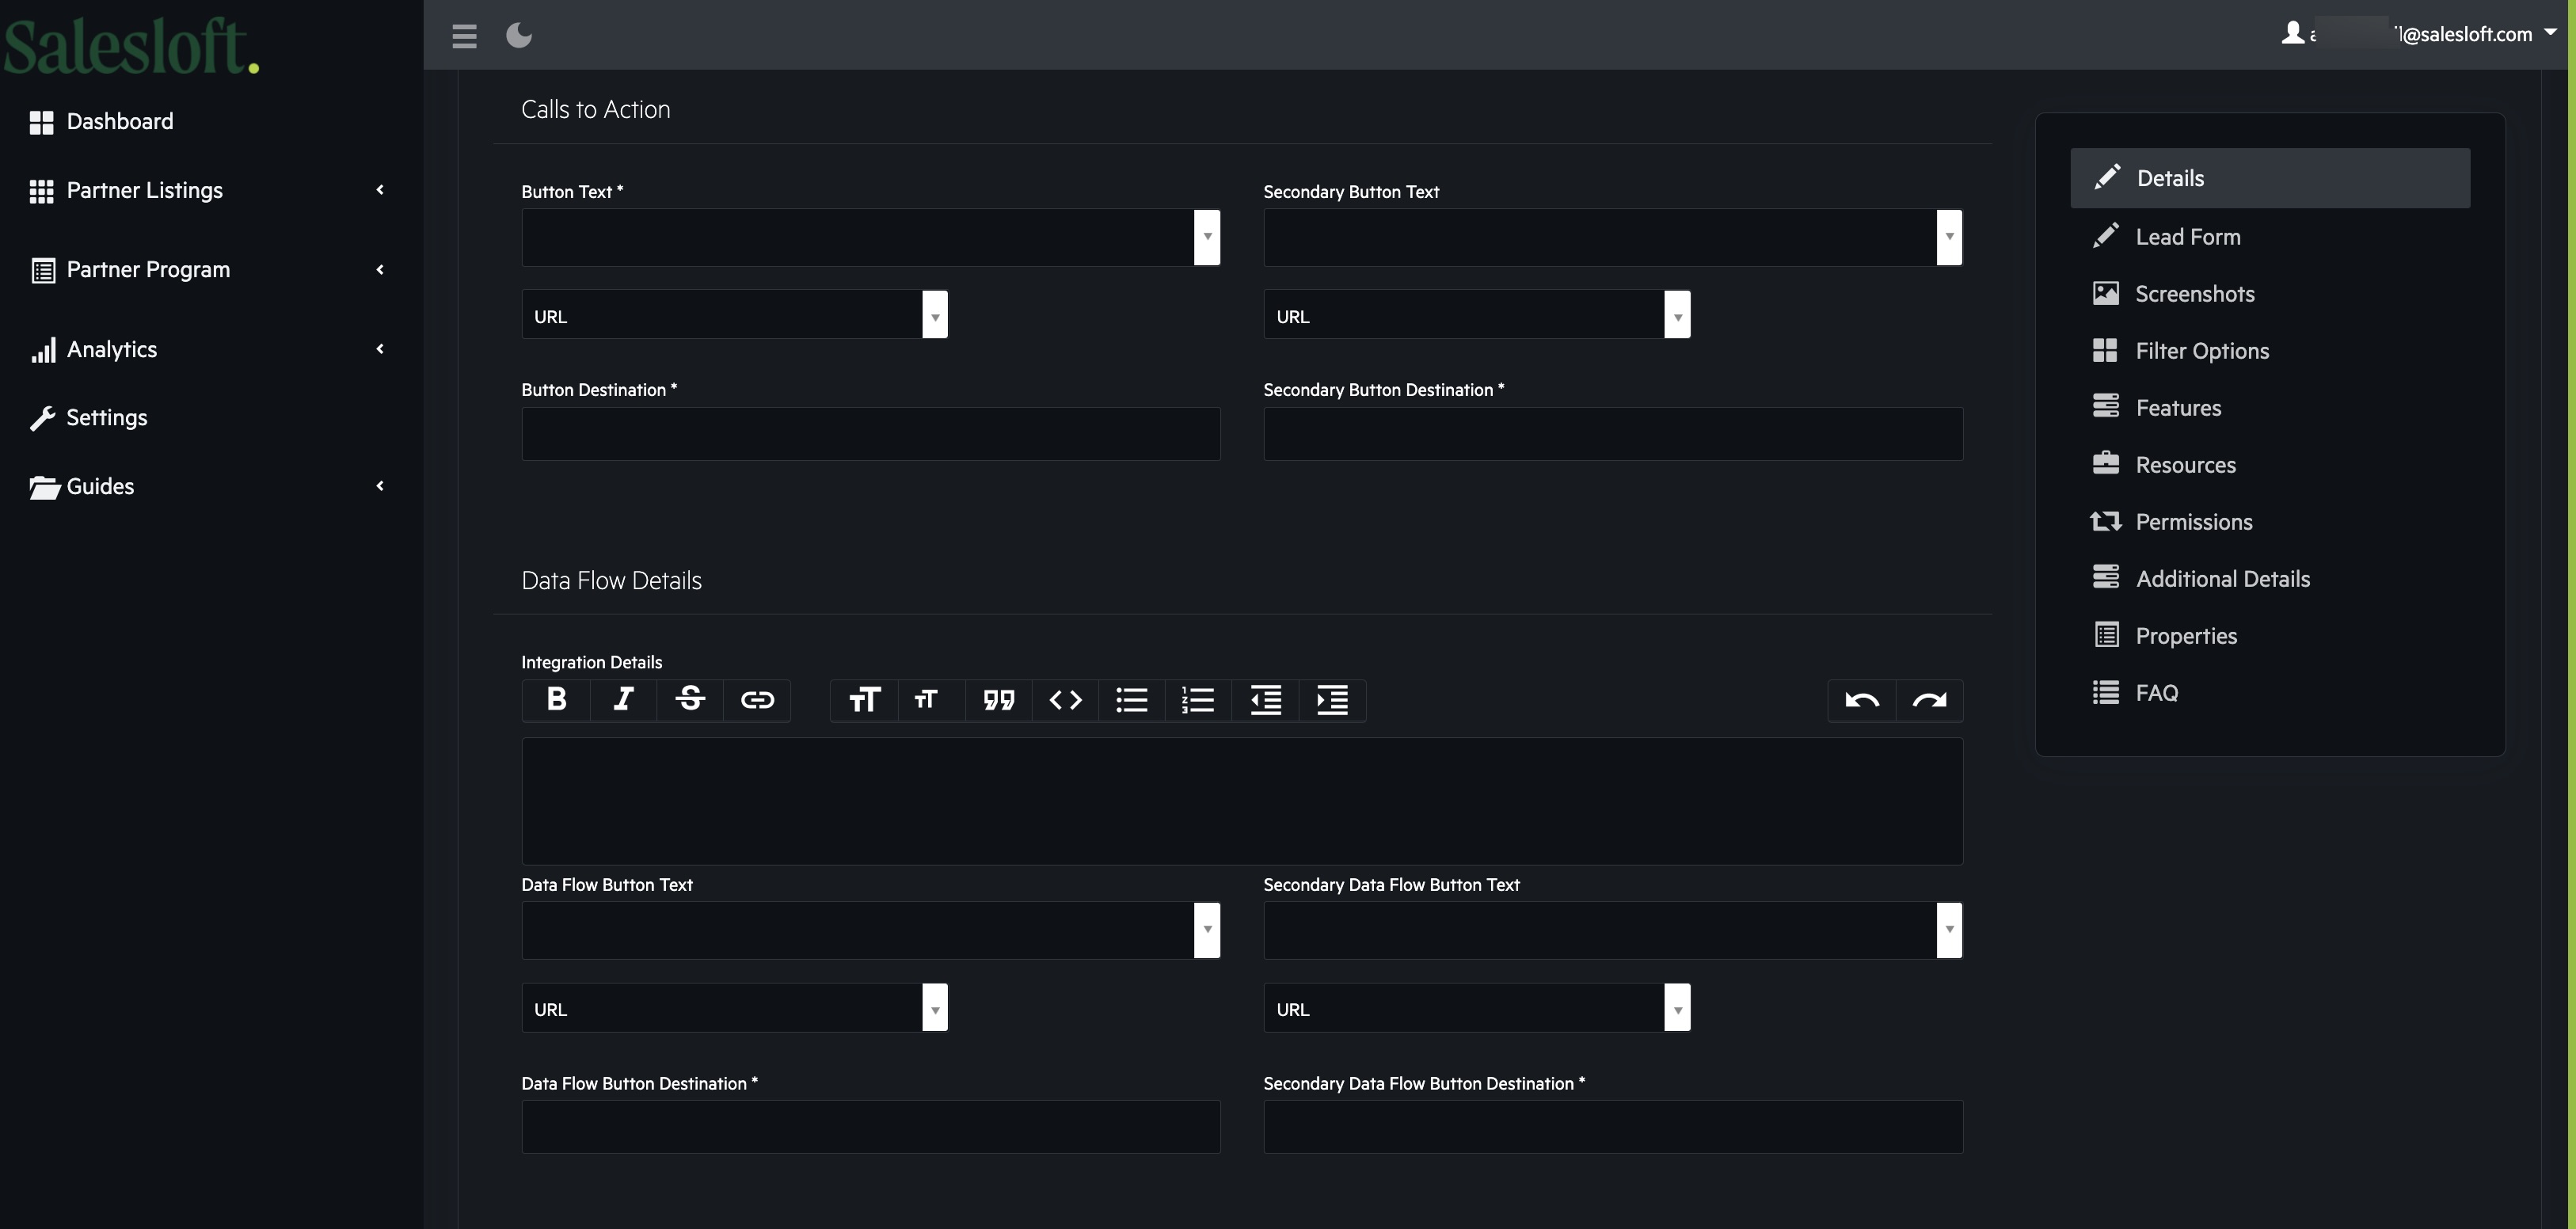Create a numbered list in editor
2576x1229 pixels.
(x=1198, y=700)
